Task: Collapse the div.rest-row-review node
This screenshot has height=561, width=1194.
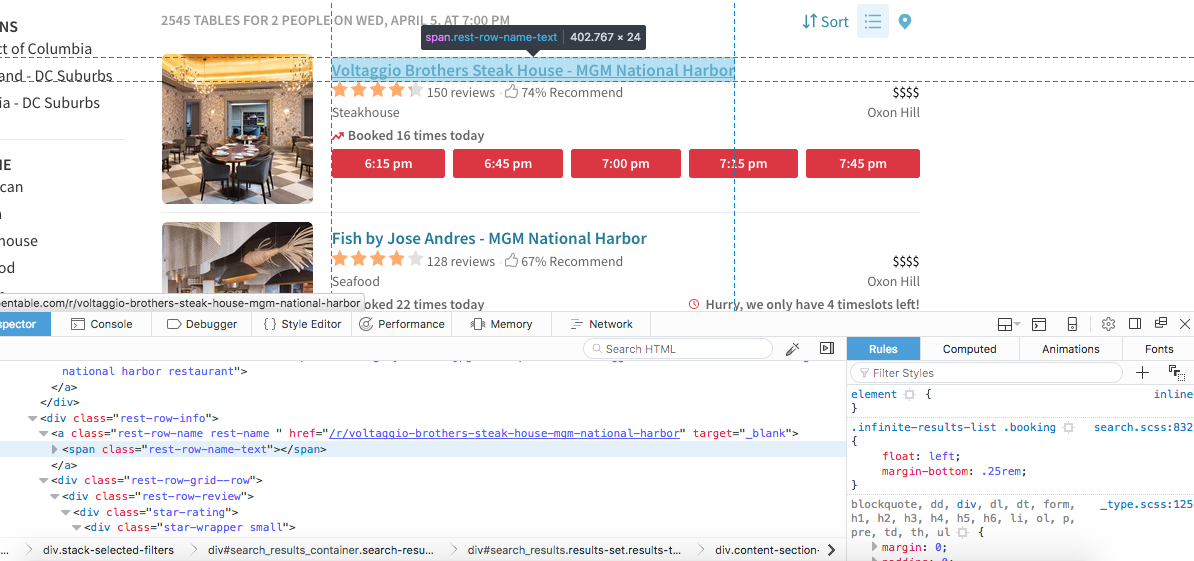Action: click(x=55, y=496)
